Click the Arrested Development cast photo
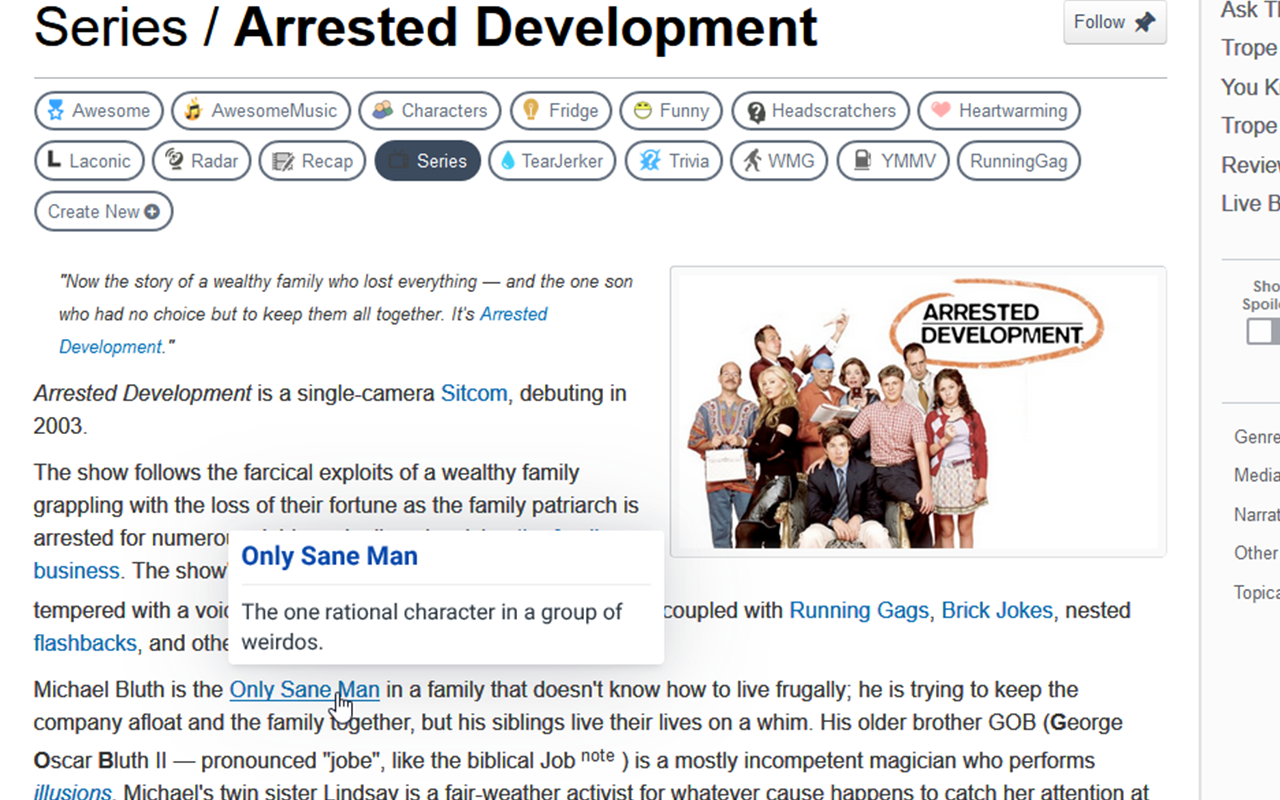Viewport: 1280px width, 800px height. point(918,410)
